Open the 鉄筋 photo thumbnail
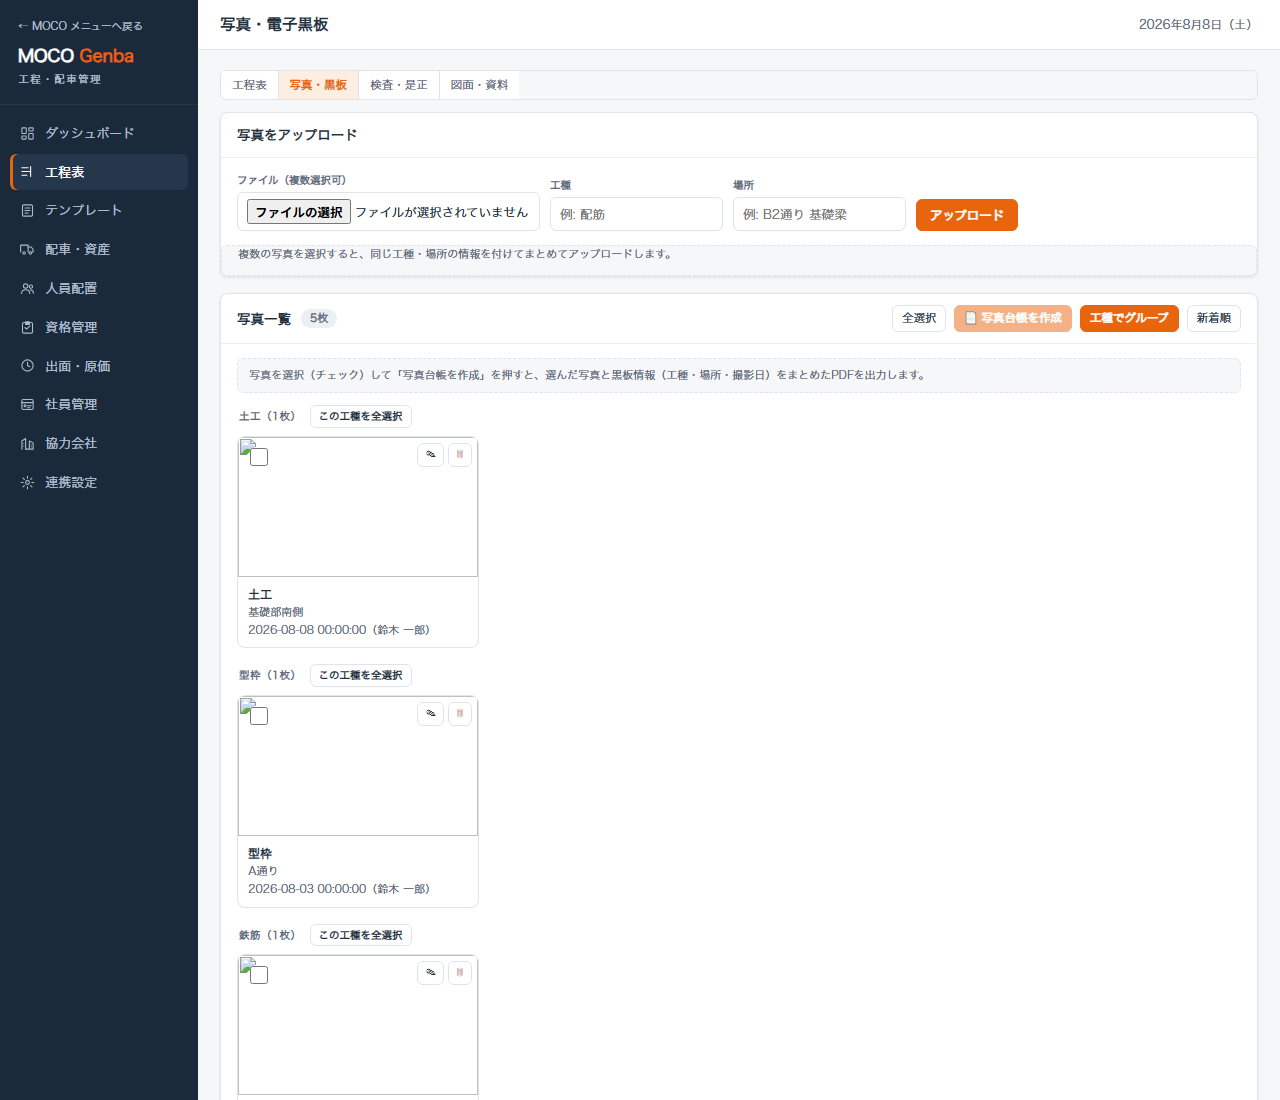This screenshot has height=1100, width=1280. tap(358, 1025)
